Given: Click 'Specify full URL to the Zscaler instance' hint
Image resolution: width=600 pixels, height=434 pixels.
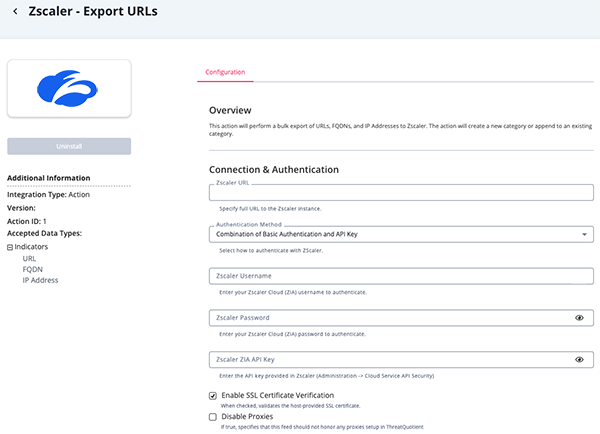Looking at the screenshot, I should click(270, 209).
